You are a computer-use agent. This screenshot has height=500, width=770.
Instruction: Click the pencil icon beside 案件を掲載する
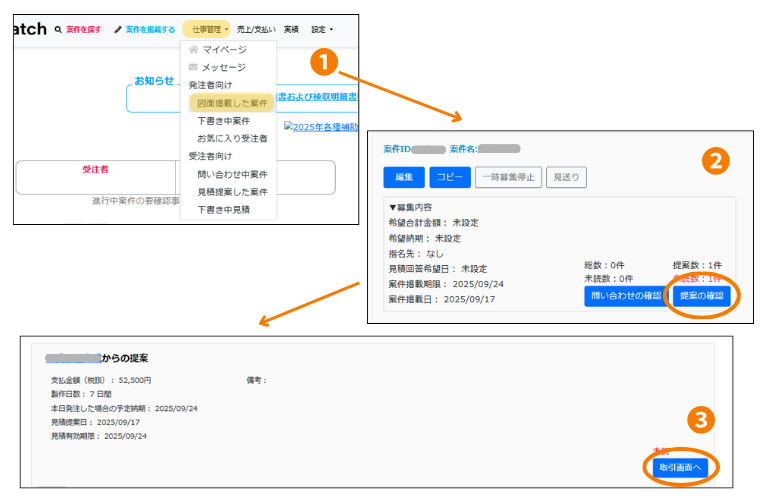tap(119, 30)
